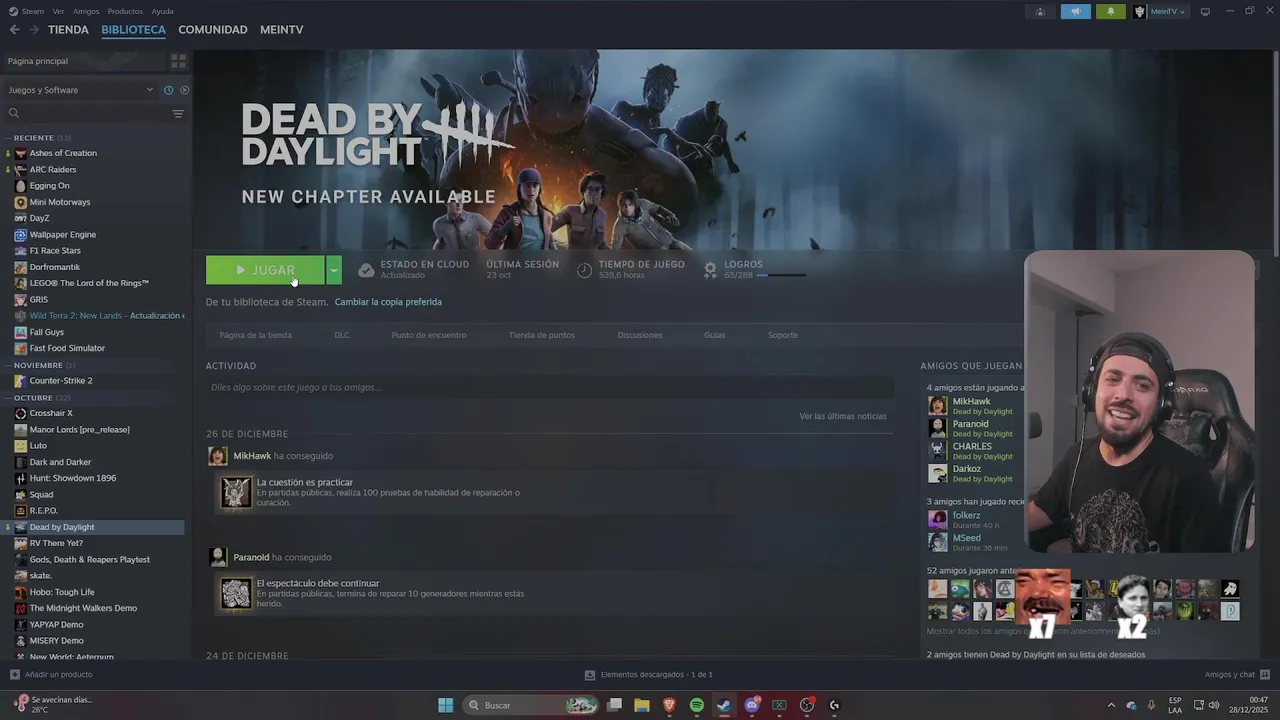This screenshot has height=720, width=1280.
Task: Open achievements gear icon next to LOGROS
Action: tap(710, 270)
